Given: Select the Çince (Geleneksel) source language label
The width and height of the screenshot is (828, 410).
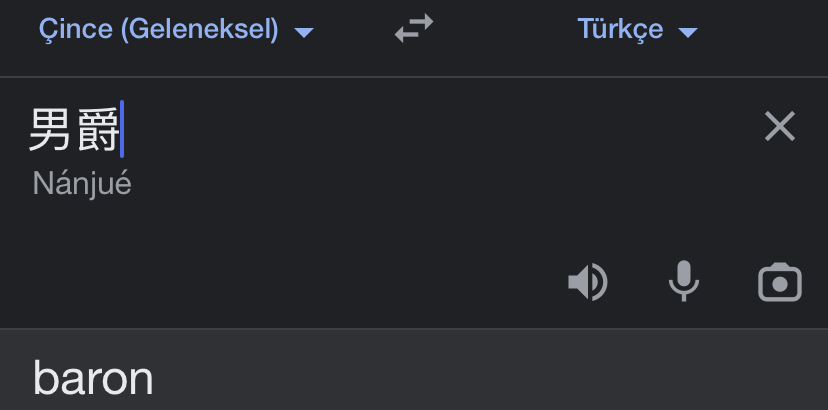Looking at the screenshot, I should (159, 29).
